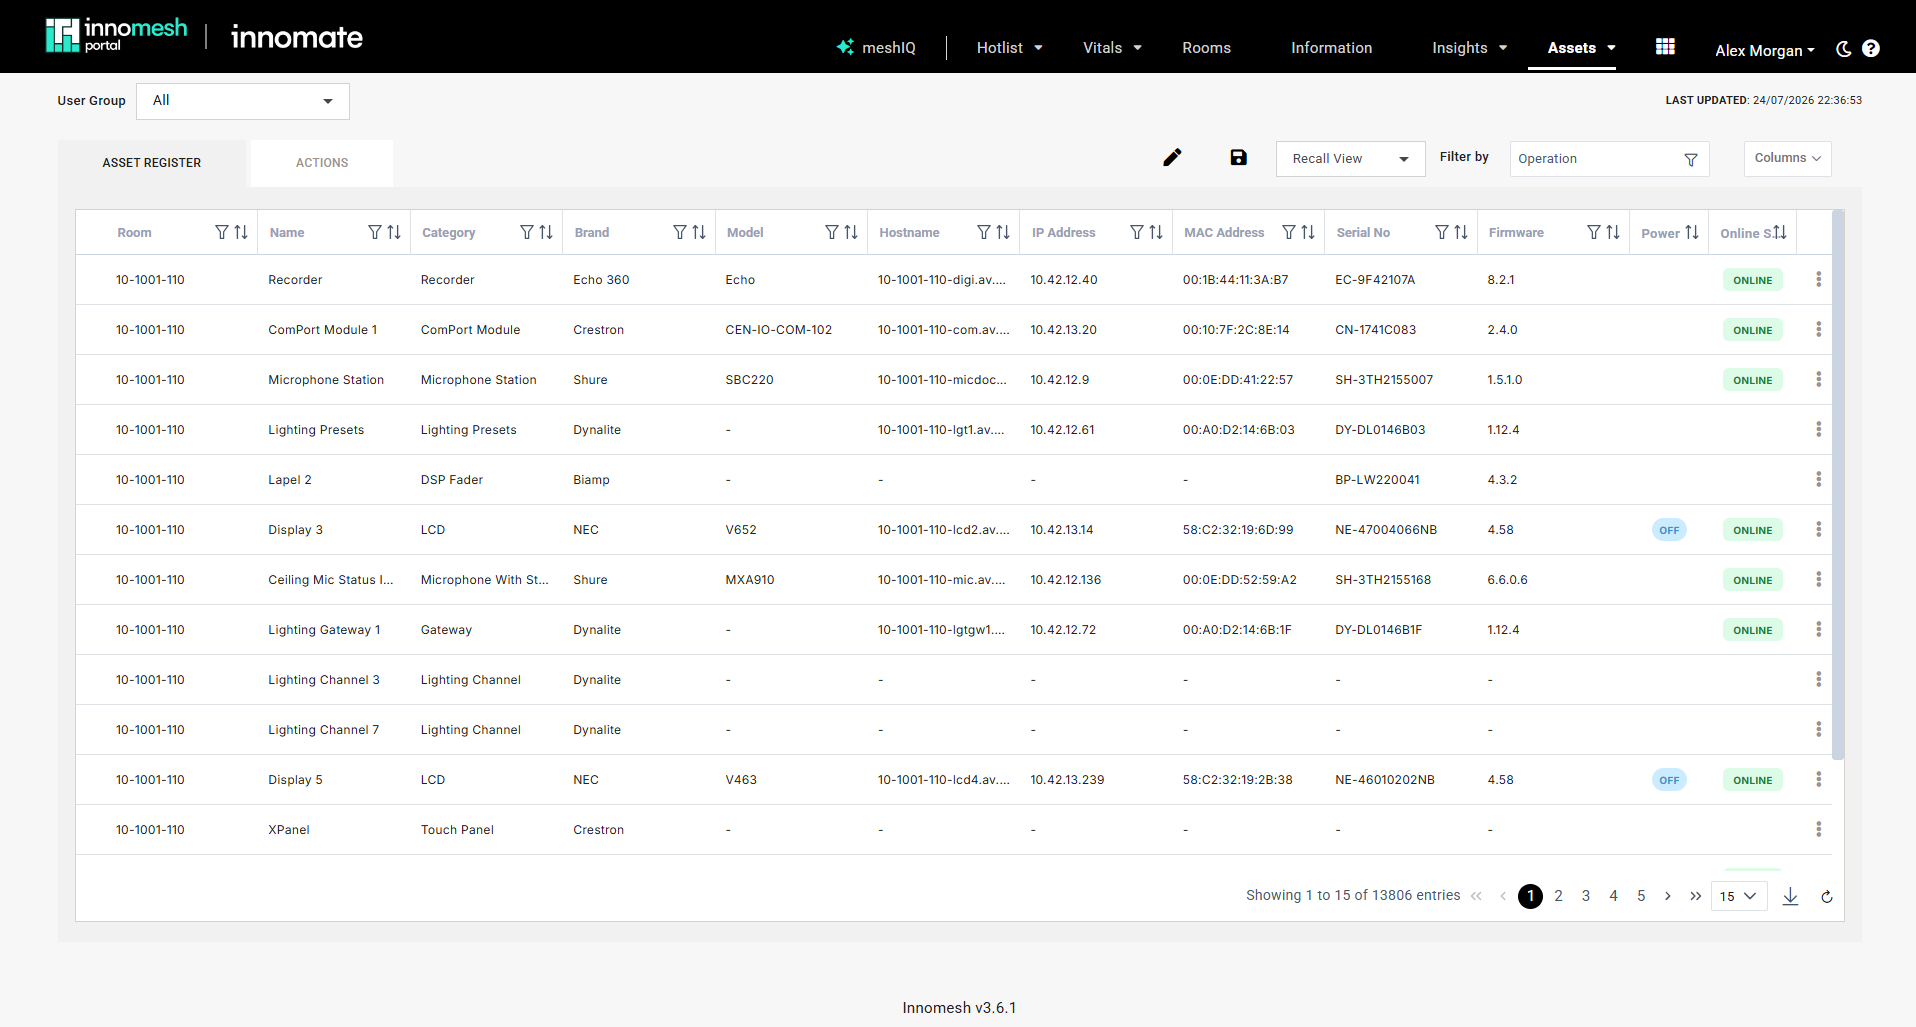Toggle Display 5 power OFF badge
1916x1027 pixels.
1669,780
